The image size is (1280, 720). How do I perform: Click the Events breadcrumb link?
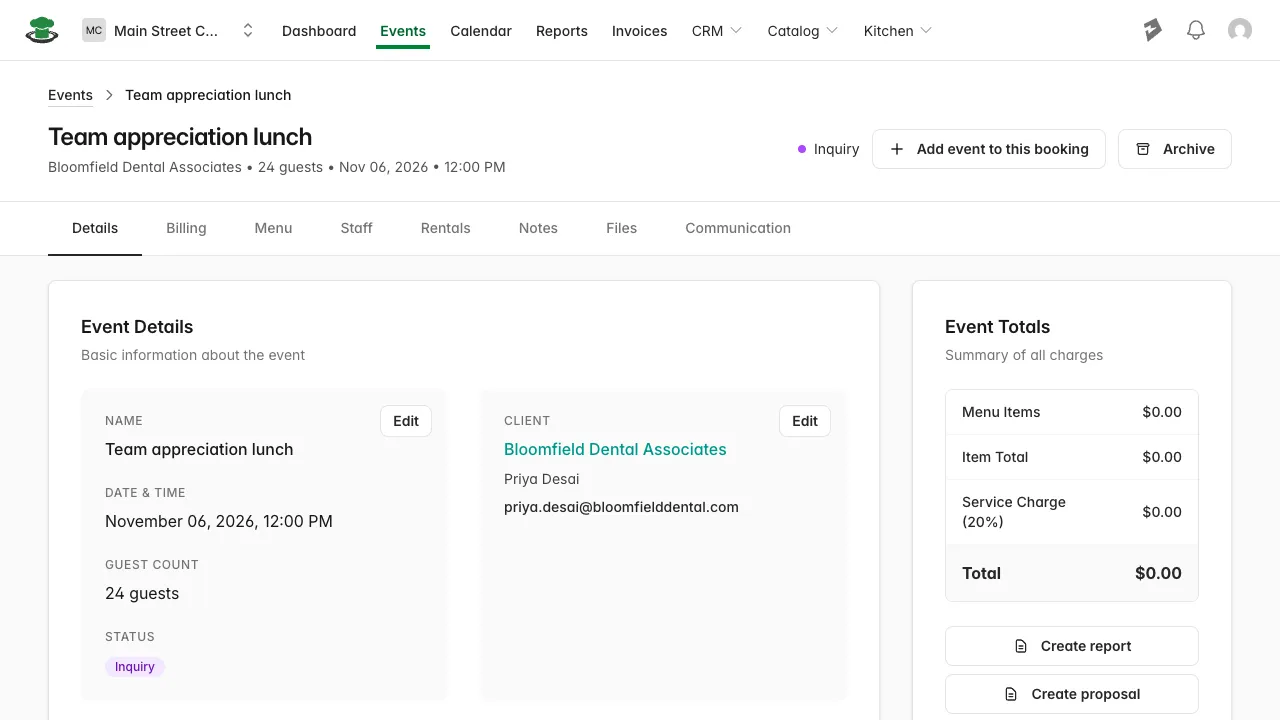click(x=70, y=95)
